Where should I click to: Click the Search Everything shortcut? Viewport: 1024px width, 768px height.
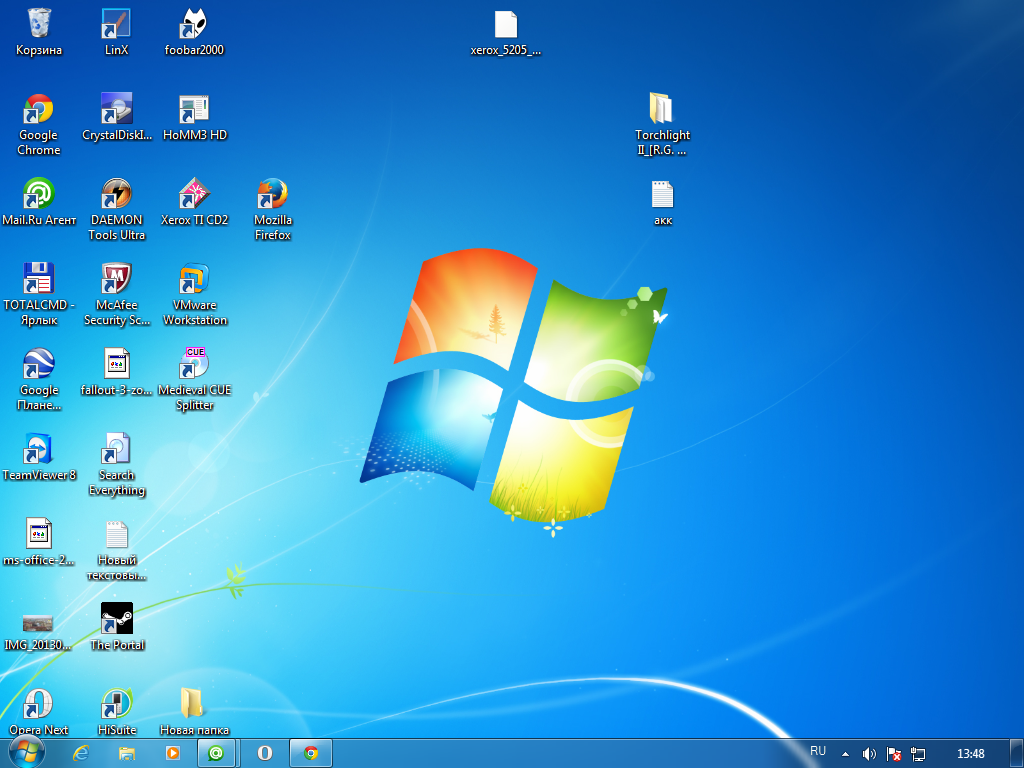(117, 449)
